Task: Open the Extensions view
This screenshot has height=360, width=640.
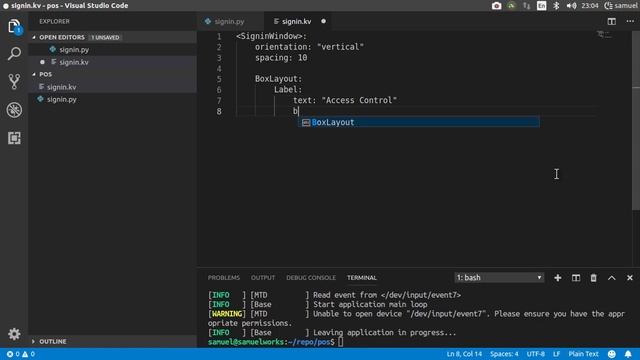Action: click(14, 138)
